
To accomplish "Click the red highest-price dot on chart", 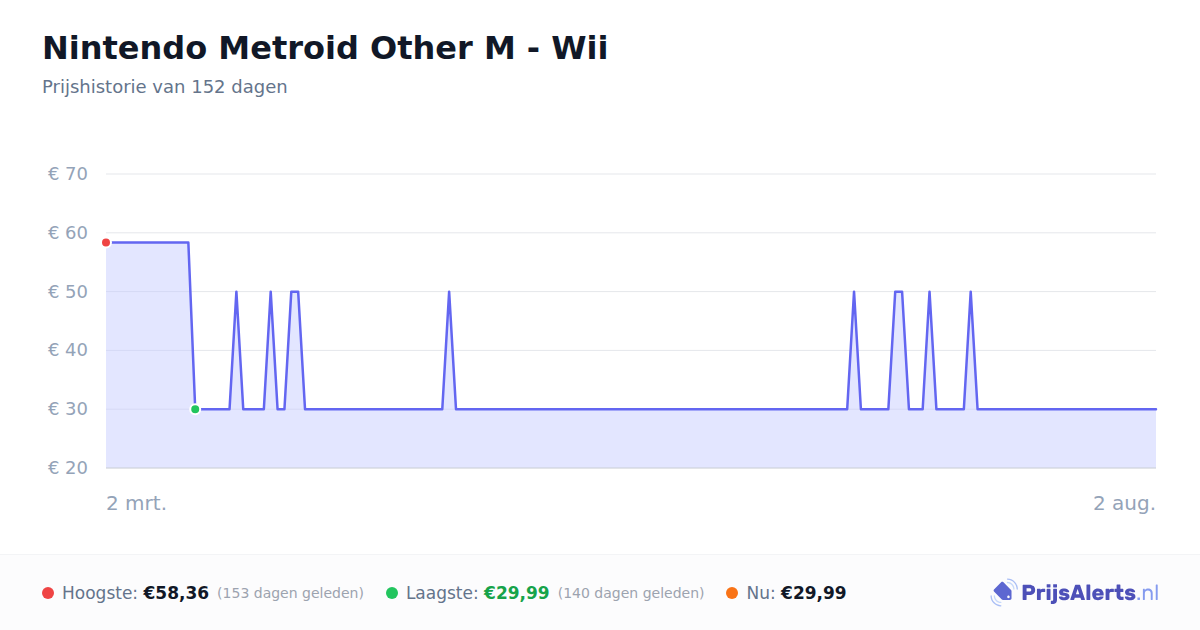I will 106,242.
